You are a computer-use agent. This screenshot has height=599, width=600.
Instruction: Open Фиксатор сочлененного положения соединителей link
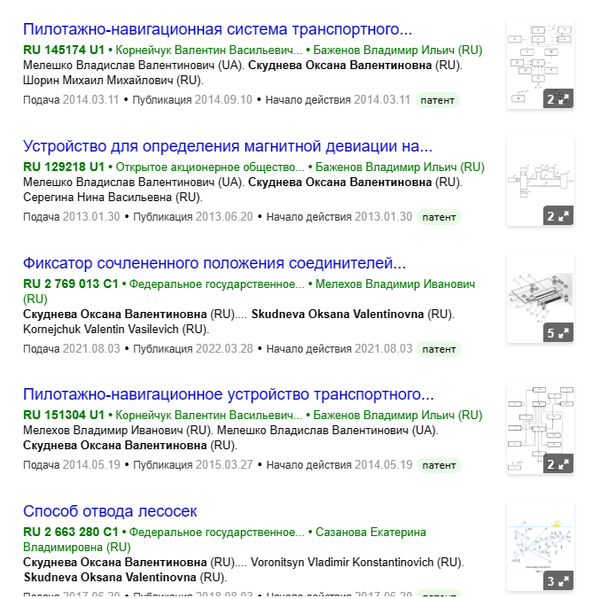click(214, 263)
